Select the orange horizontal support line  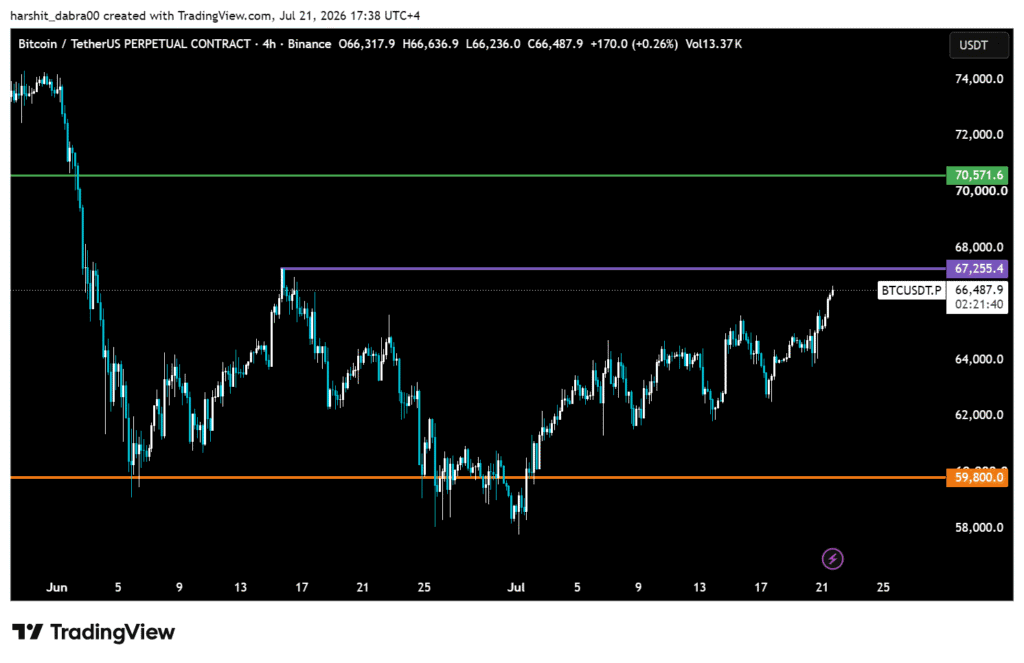point(478,477)
